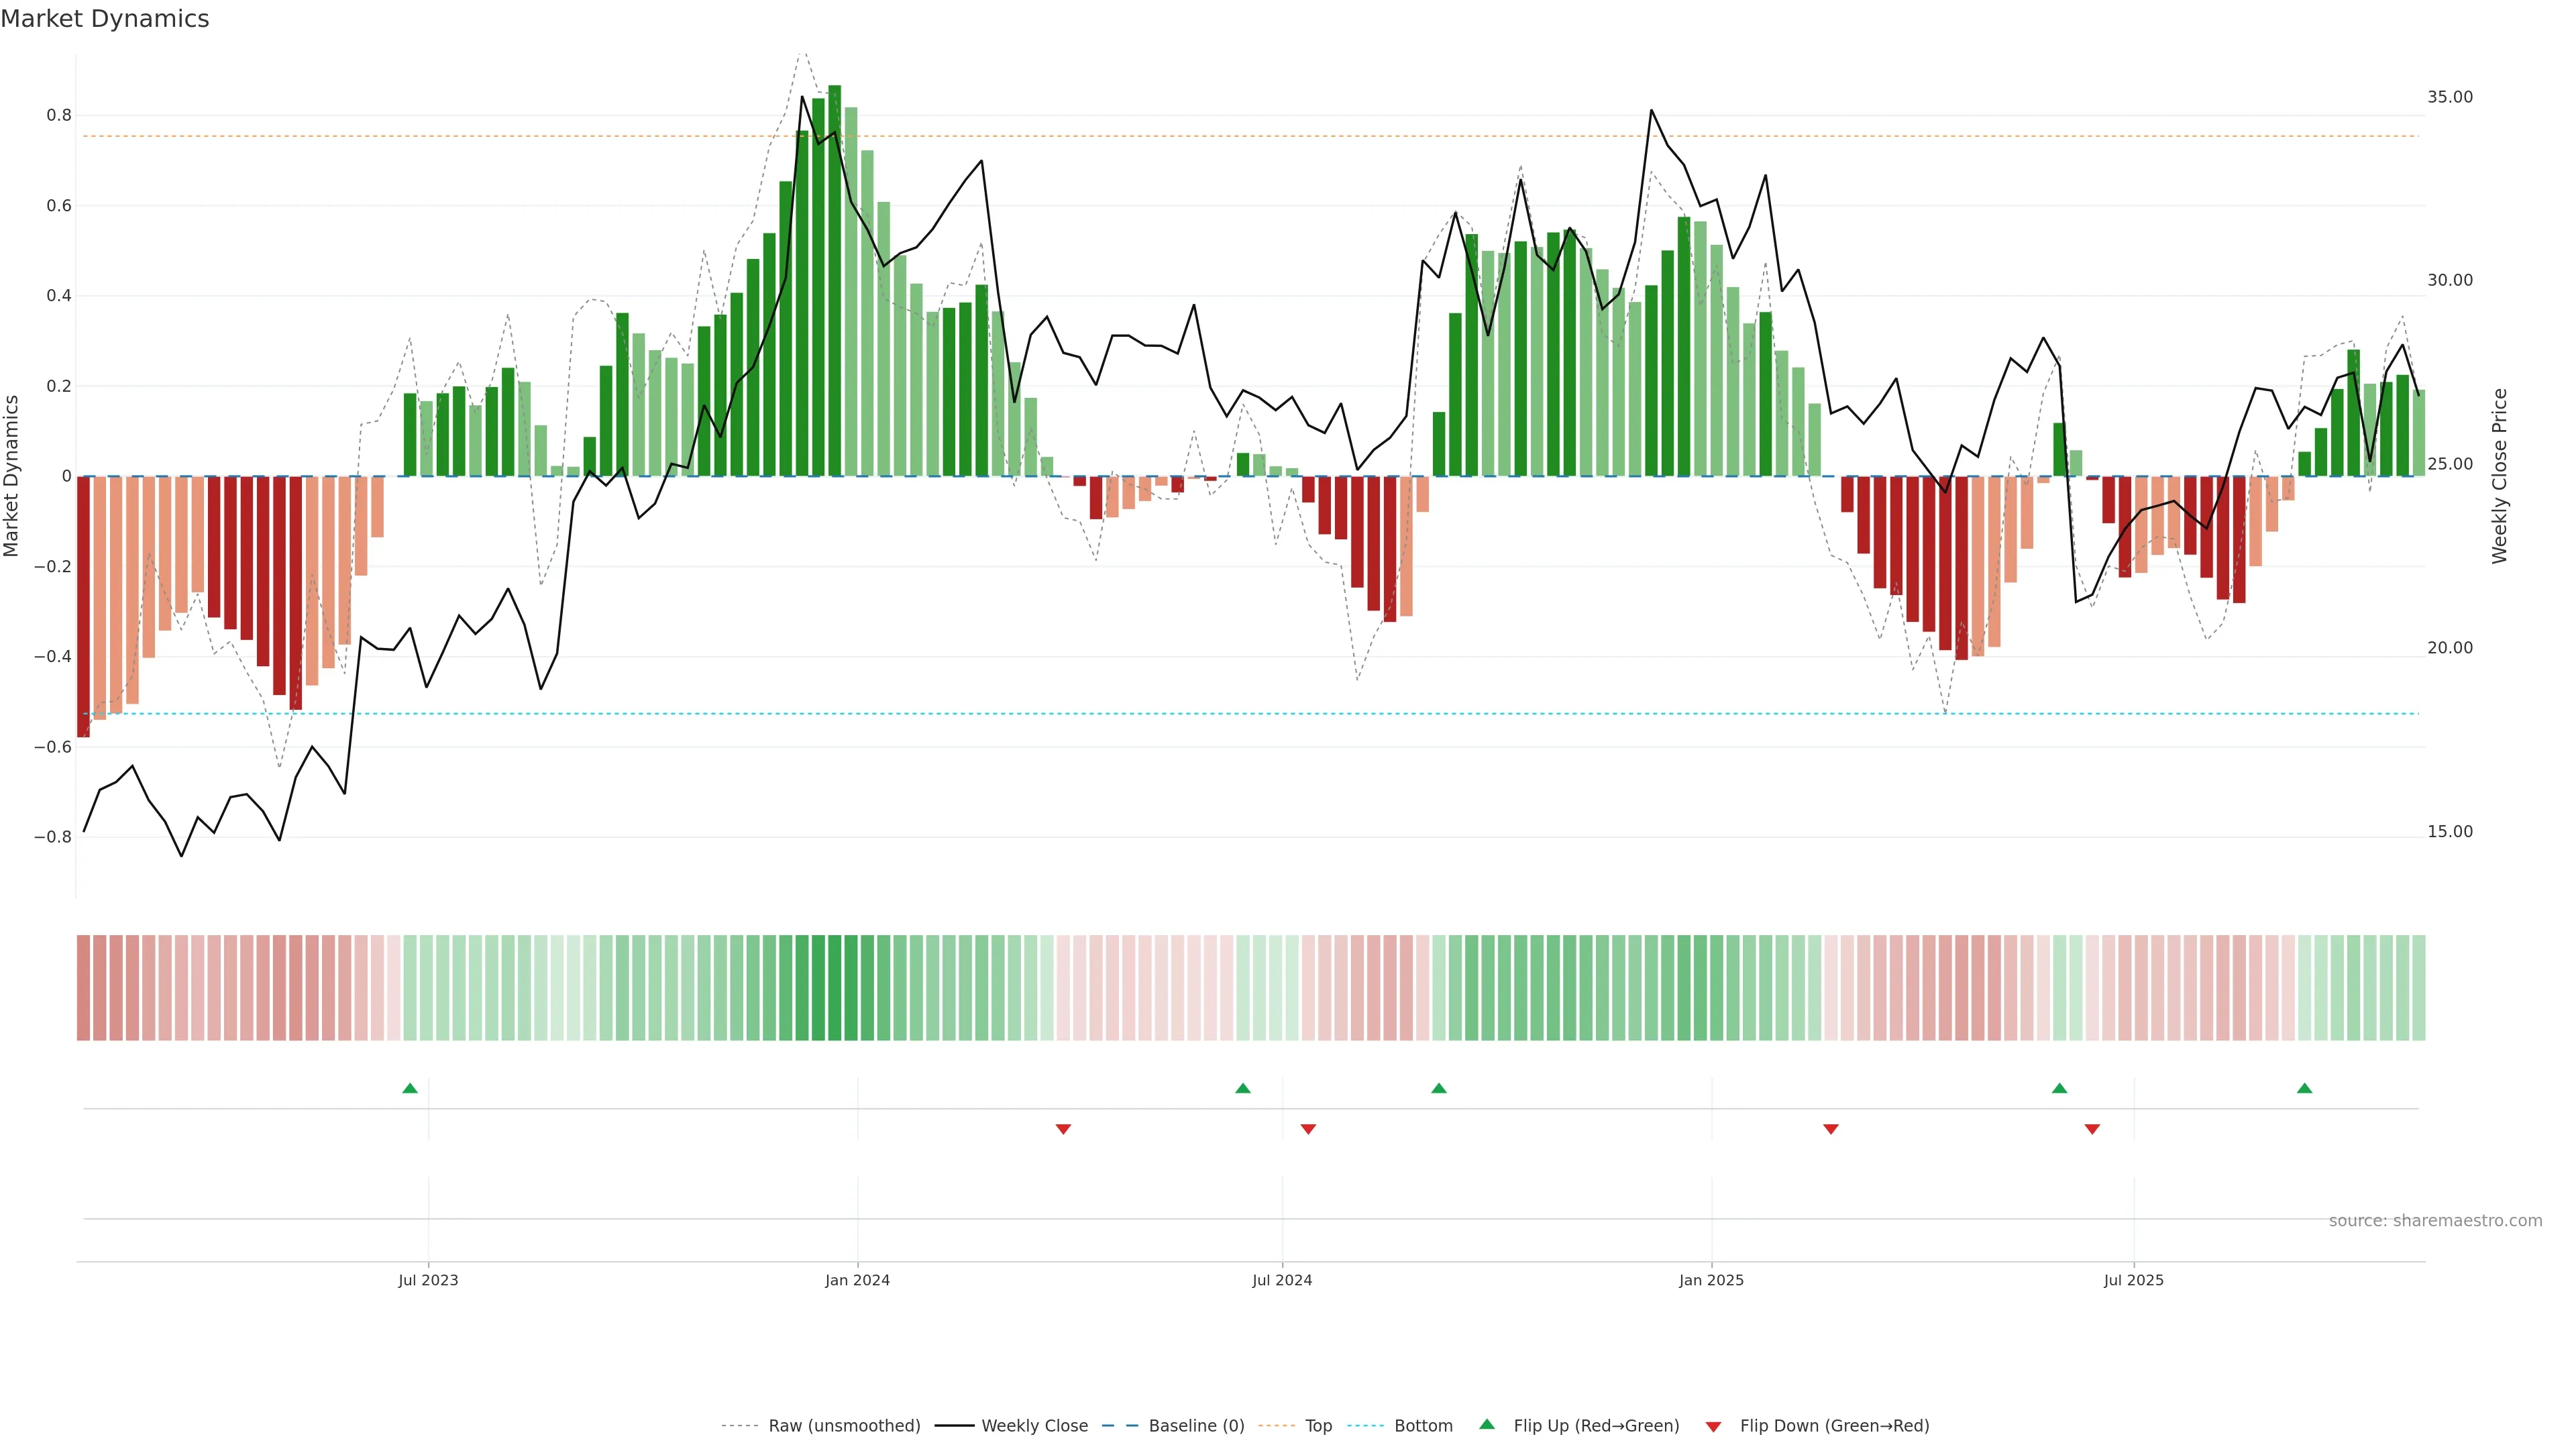Click the Flip Up marker before Jul 2025

point(2059,1088)
